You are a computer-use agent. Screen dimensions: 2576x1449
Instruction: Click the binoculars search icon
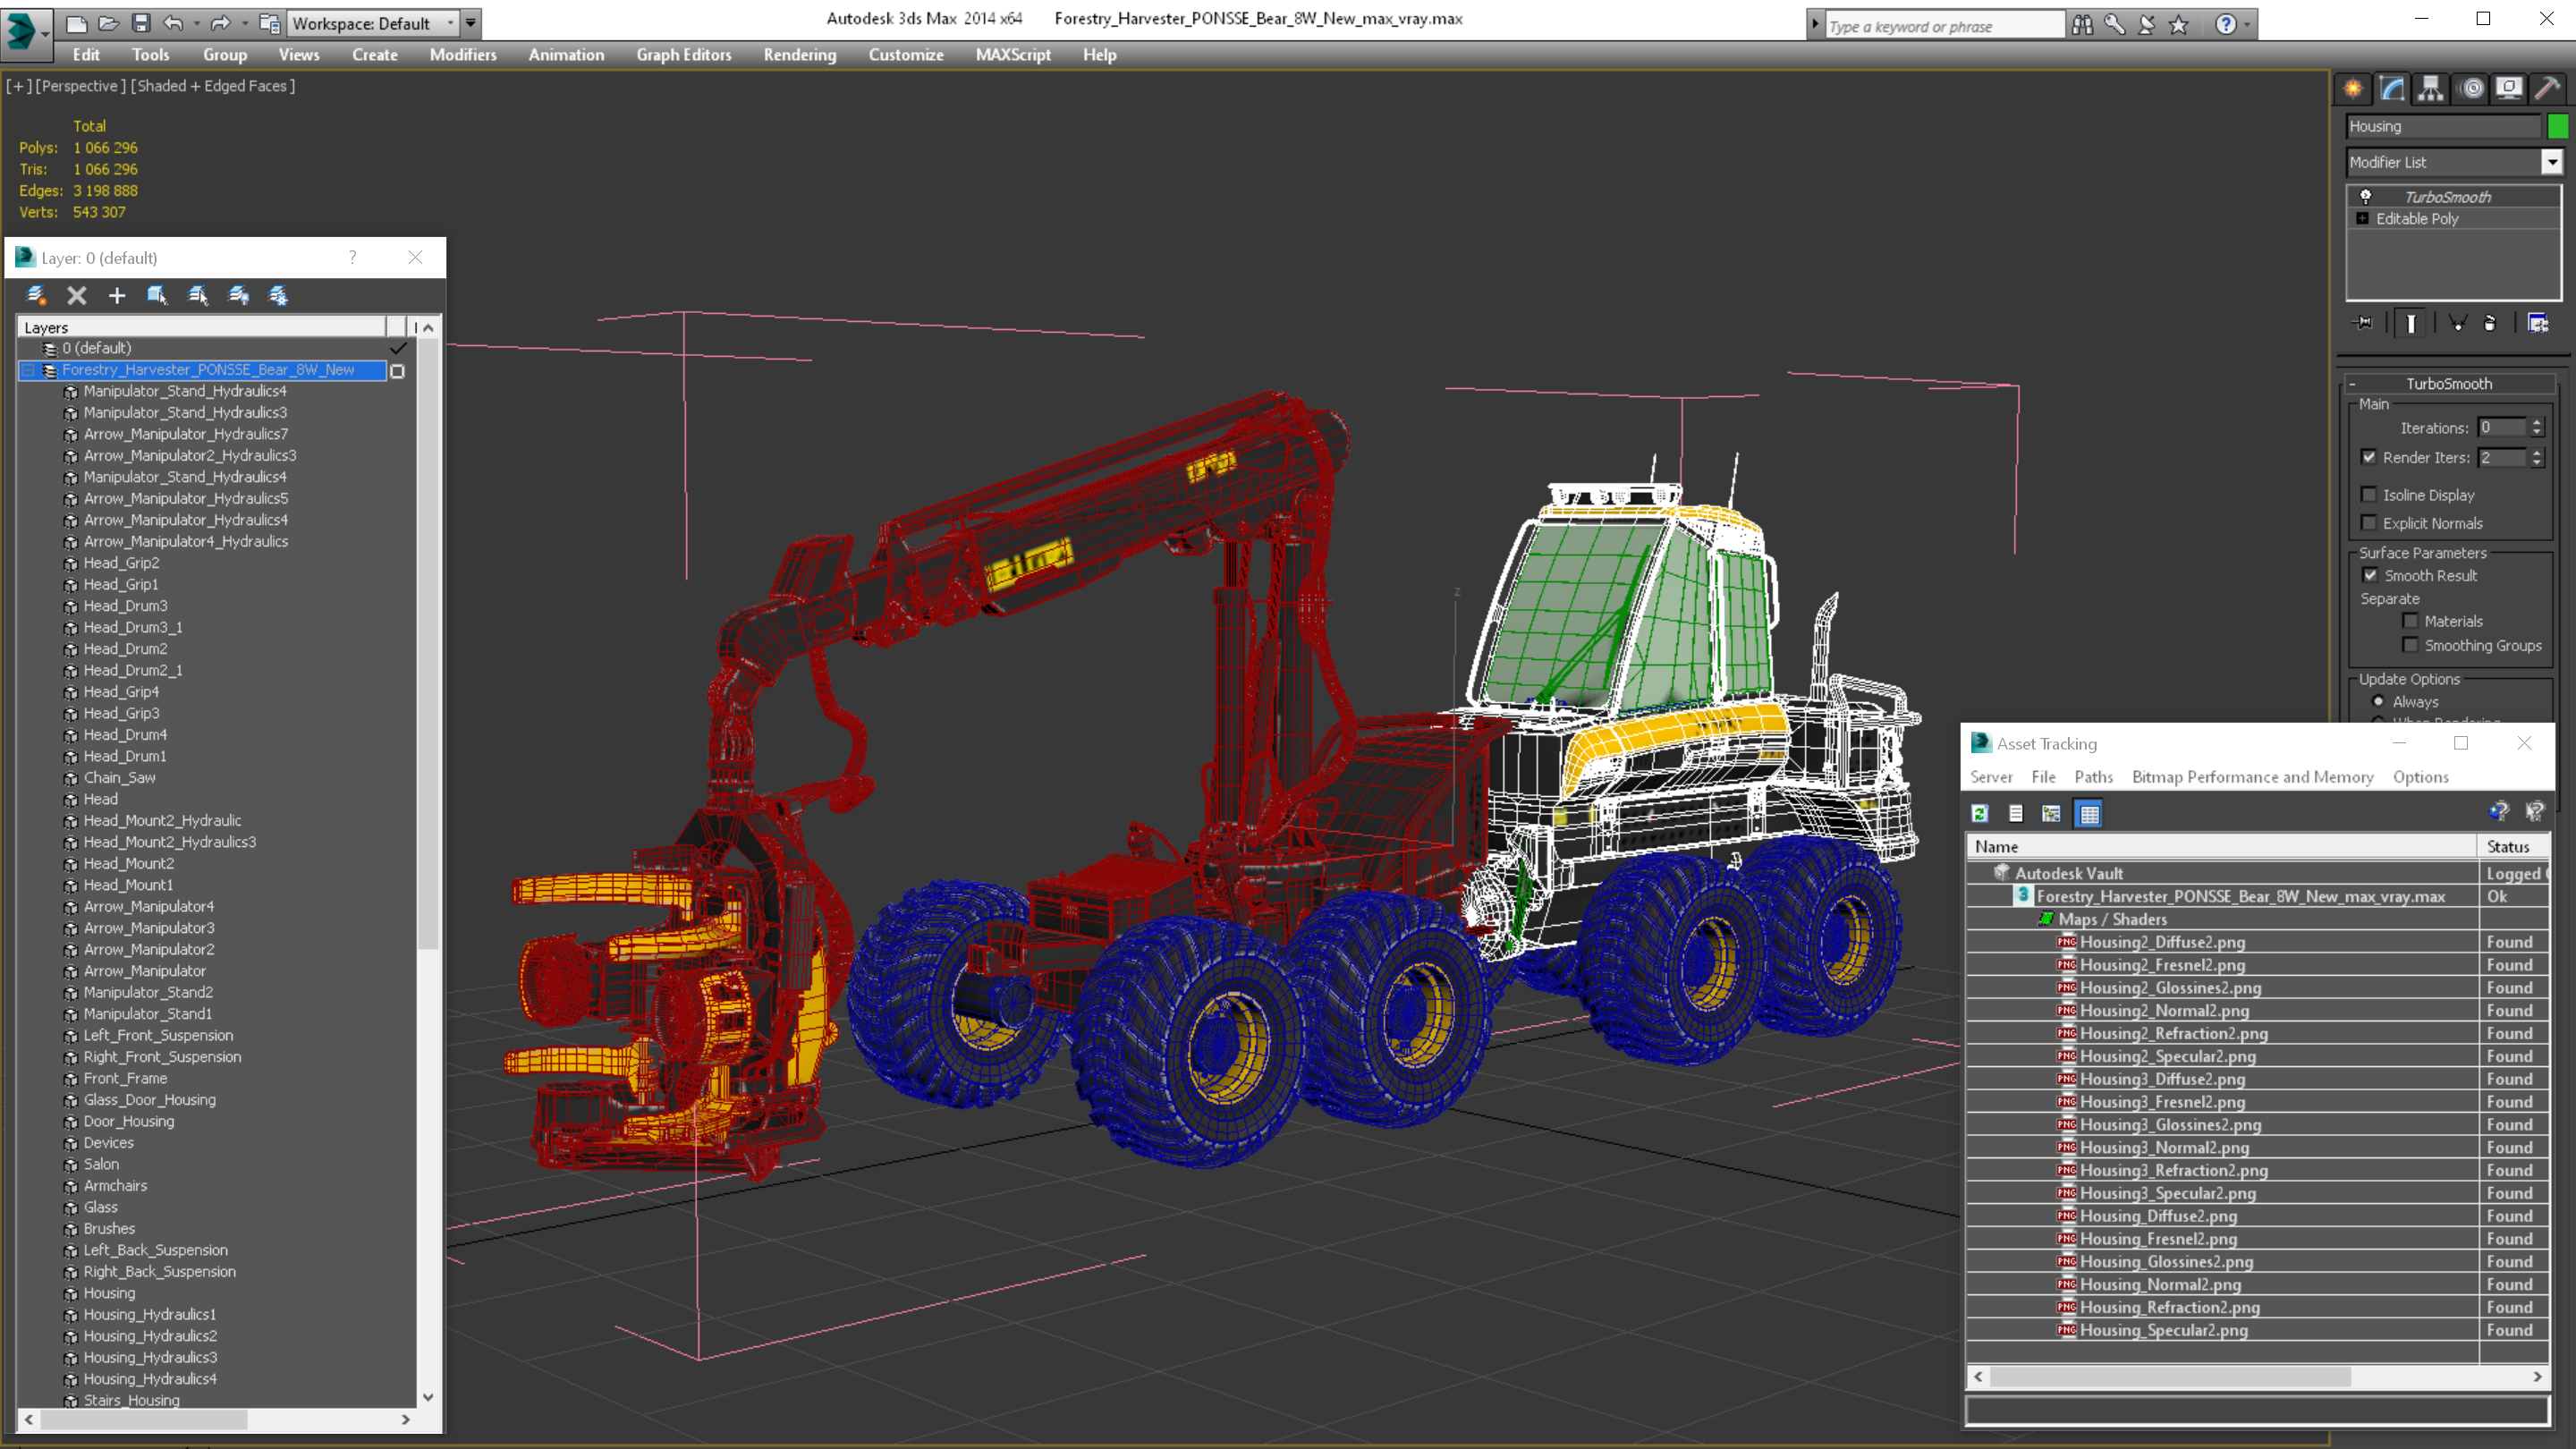[x=2082, y=24]
